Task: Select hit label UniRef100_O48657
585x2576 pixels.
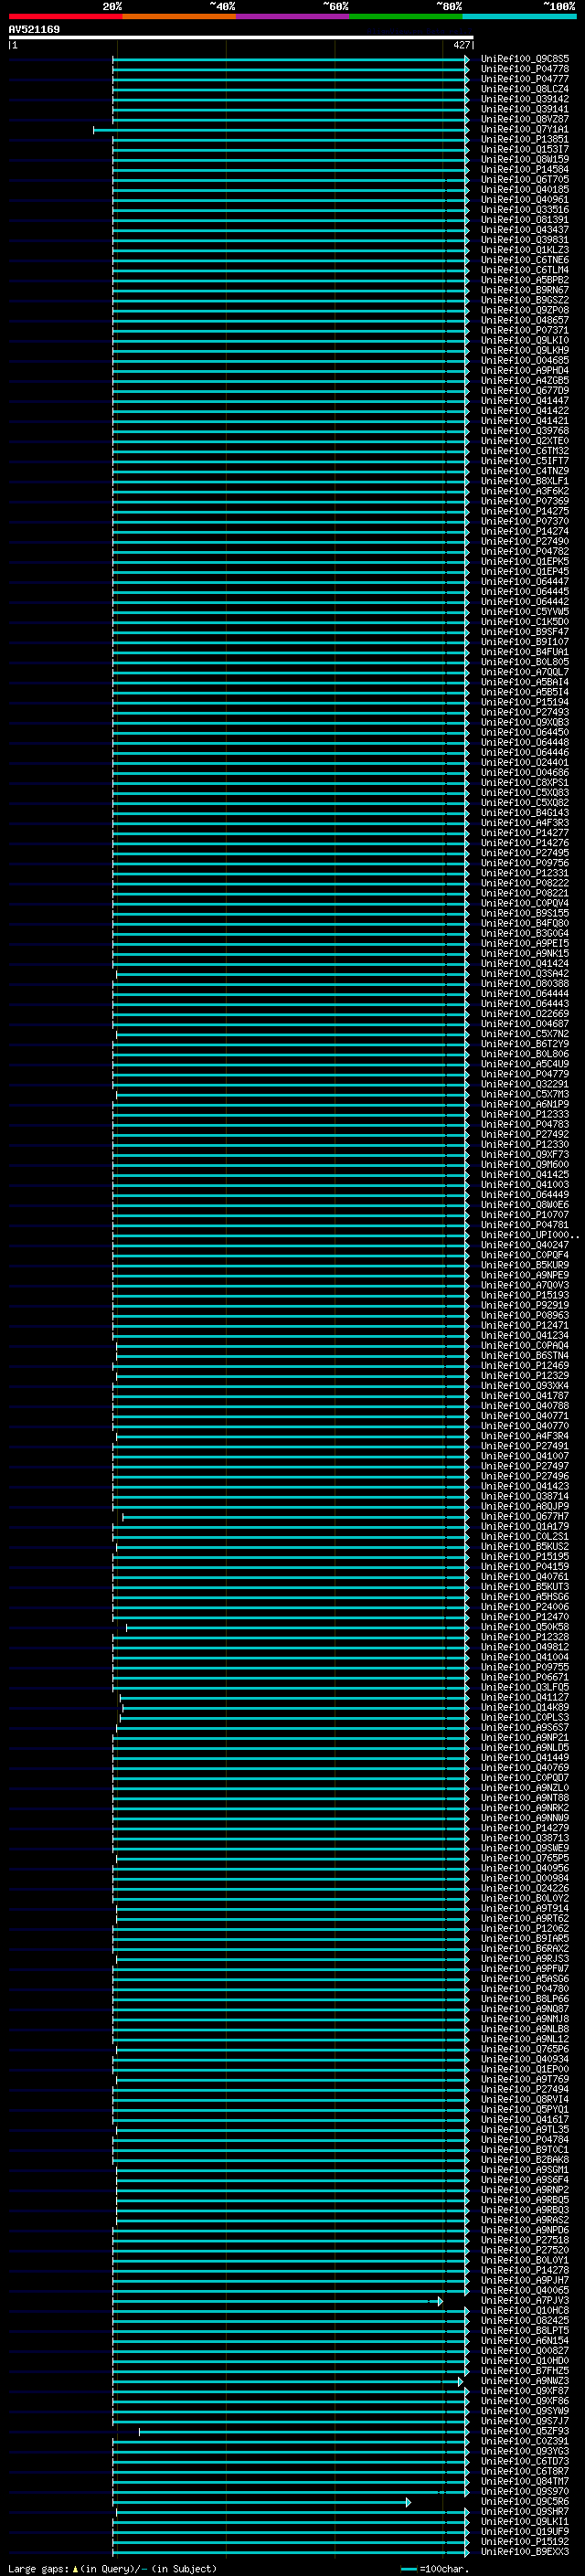Action: (525, 320)
